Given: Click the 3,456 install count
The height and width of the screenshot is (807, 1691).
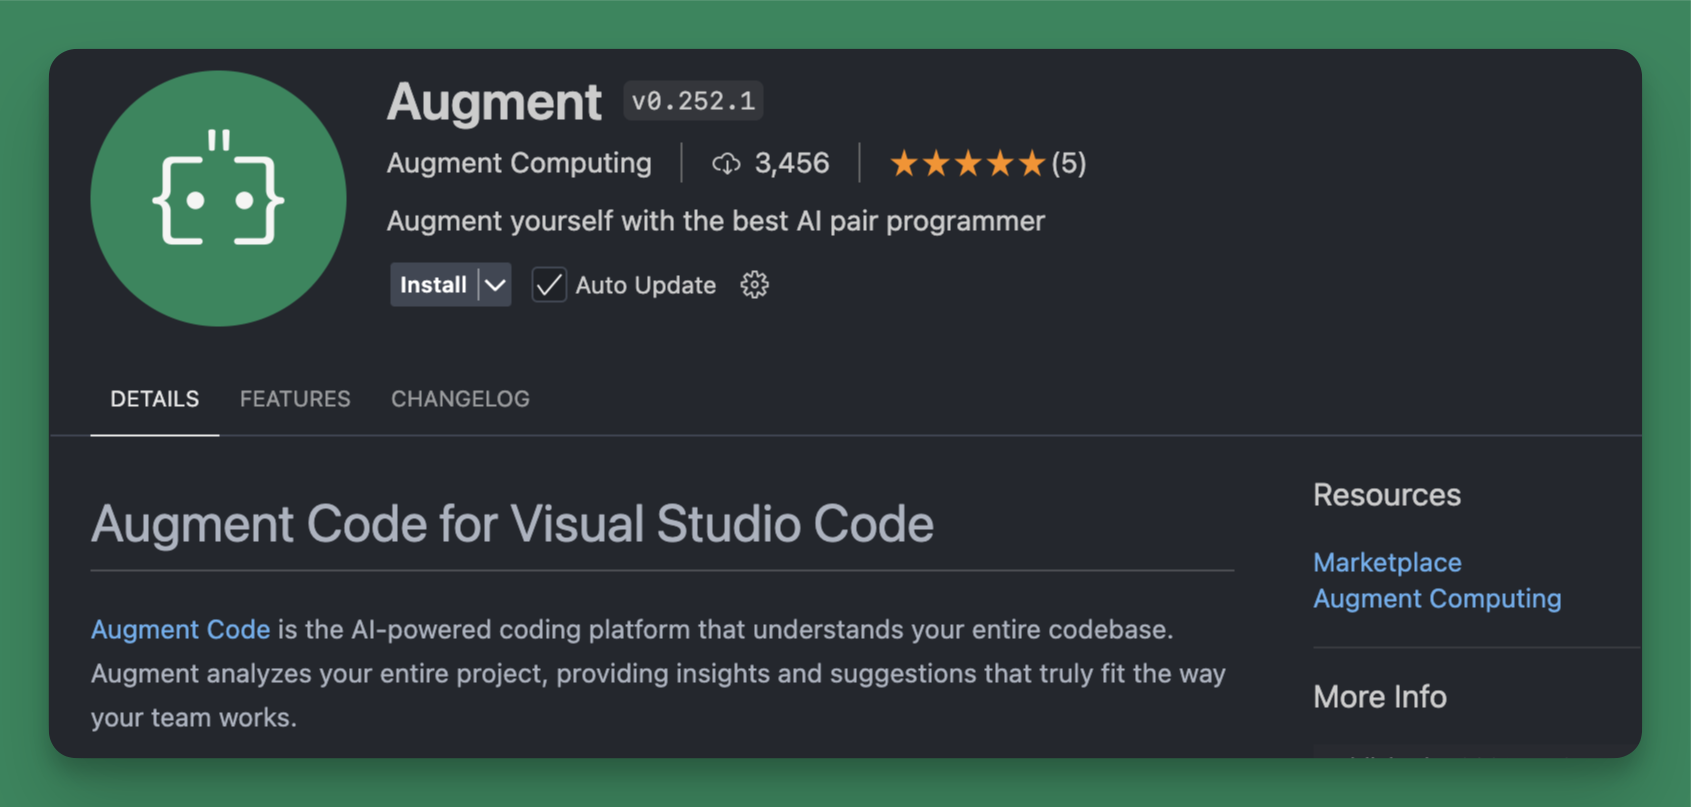Looking at the screenshot, I should [791, 163].
